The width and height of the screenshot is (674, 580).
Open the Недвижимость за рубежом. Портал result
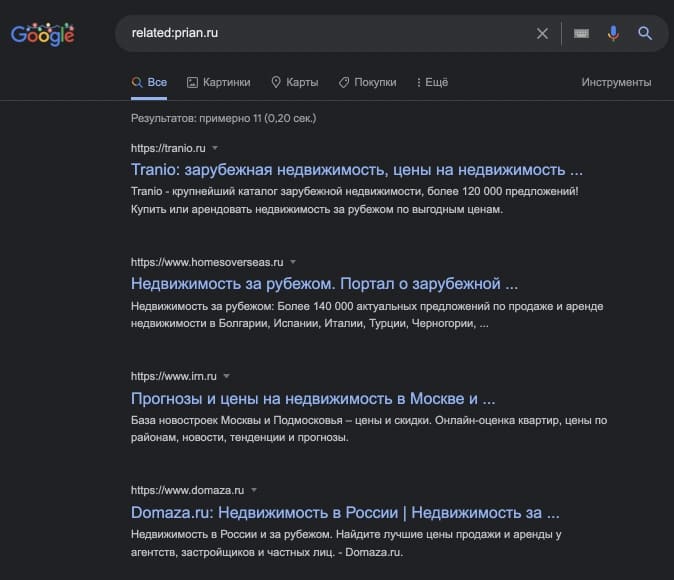click(325, 284)
